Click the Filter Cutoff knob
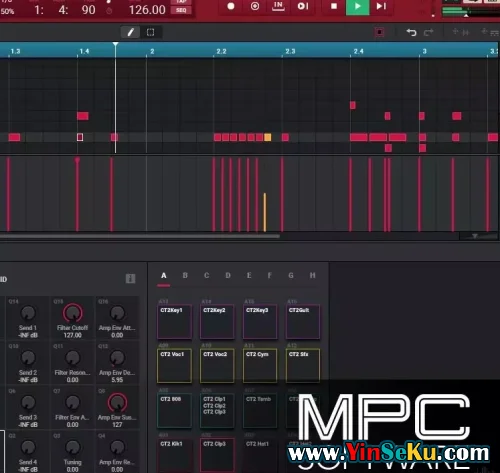 click(72, 313)
